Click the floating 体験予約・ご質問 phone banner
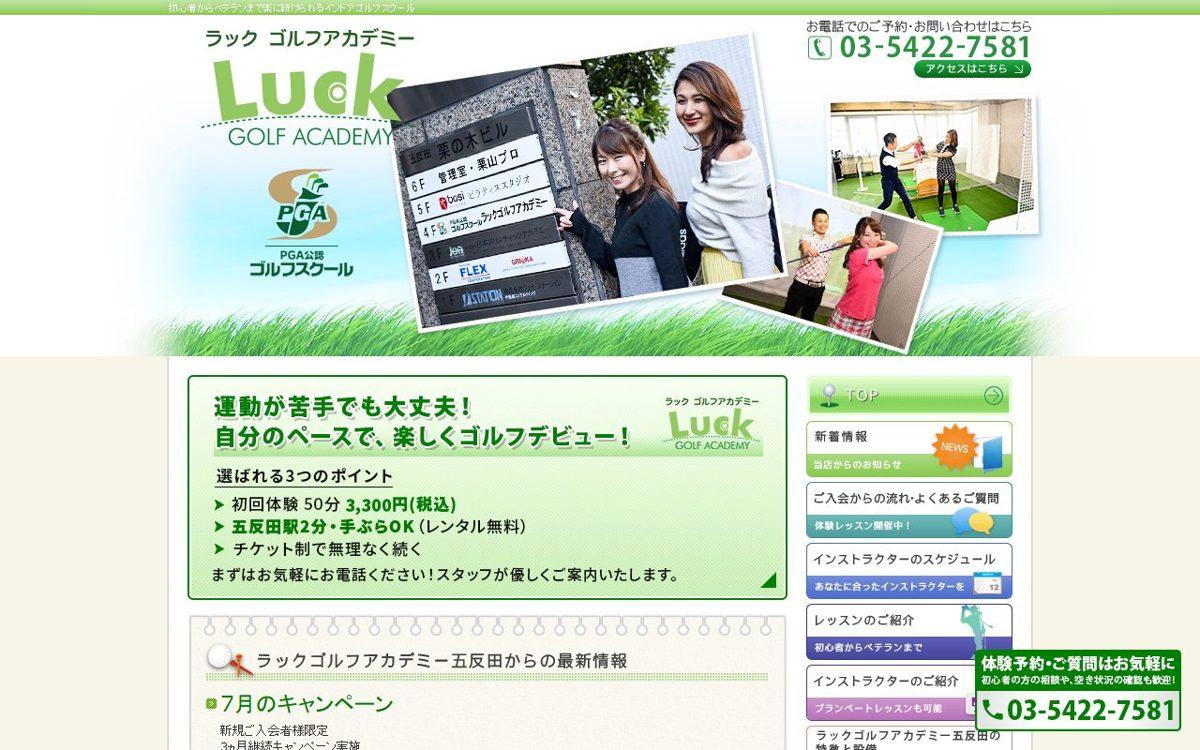Viewport: 1200px width, 750px height. (1078, 690)
